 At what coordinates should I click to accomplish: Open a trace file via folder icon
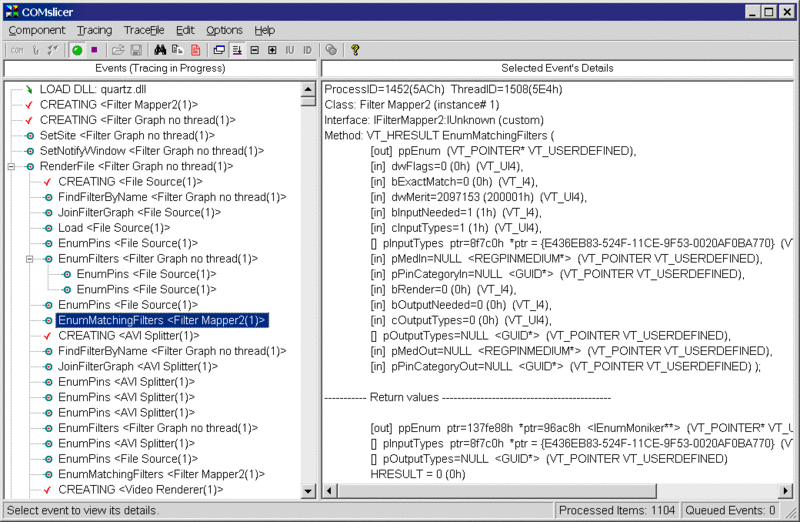coord(118,50)
